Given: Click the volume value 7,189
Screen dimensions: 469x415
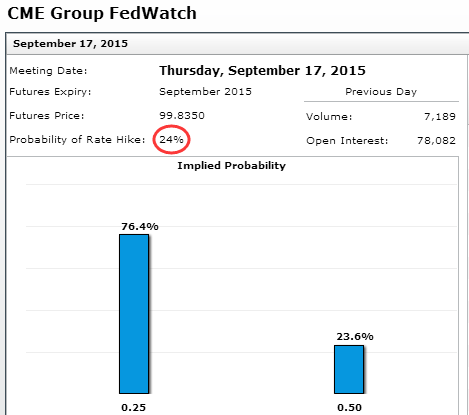Looking at the screenshot, I should (x=440, y=117).
